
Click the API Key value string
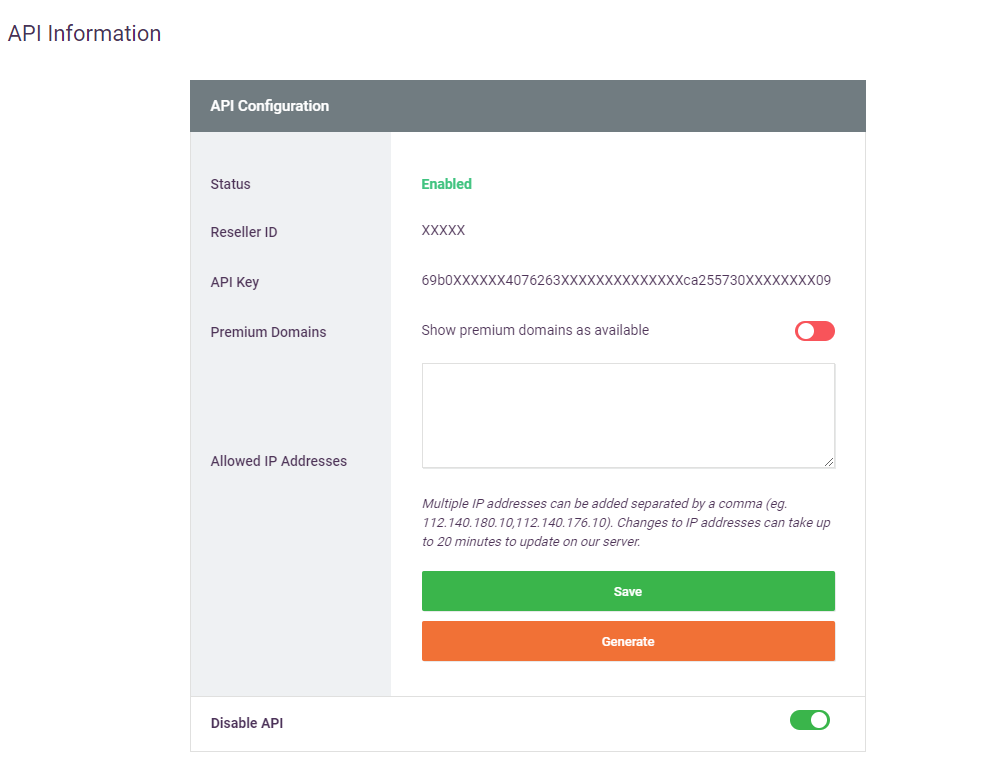click(625, 281)
